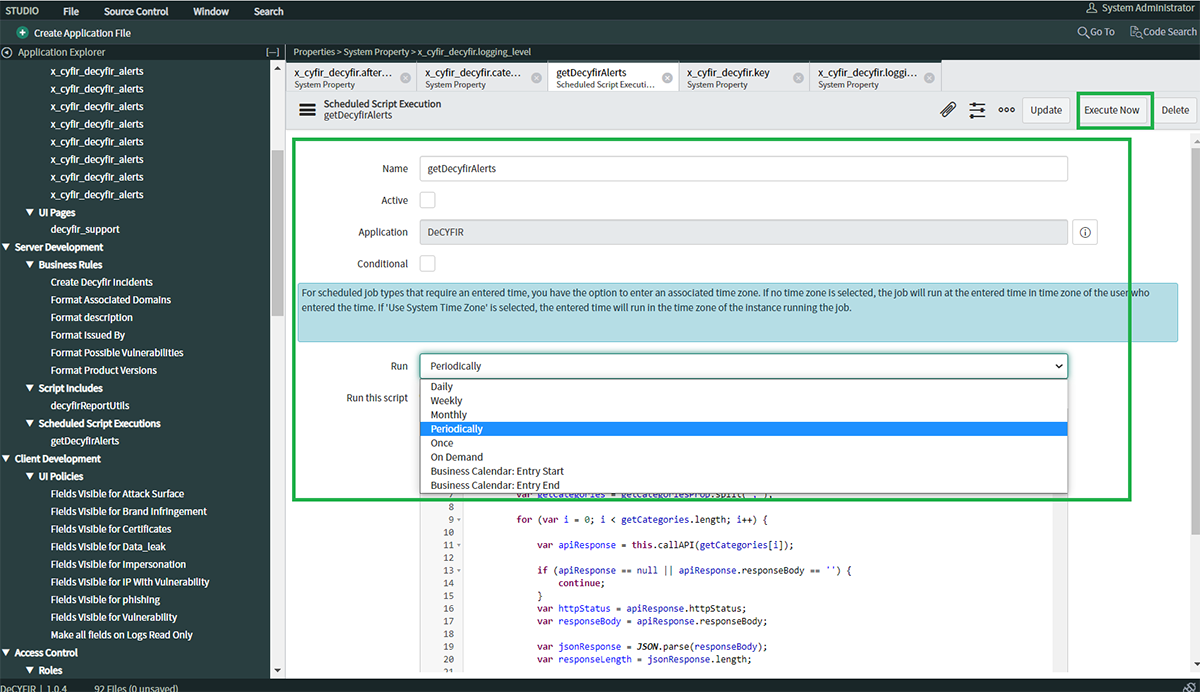Click the Update button
1200x692 pixels.
[1046, 110]
